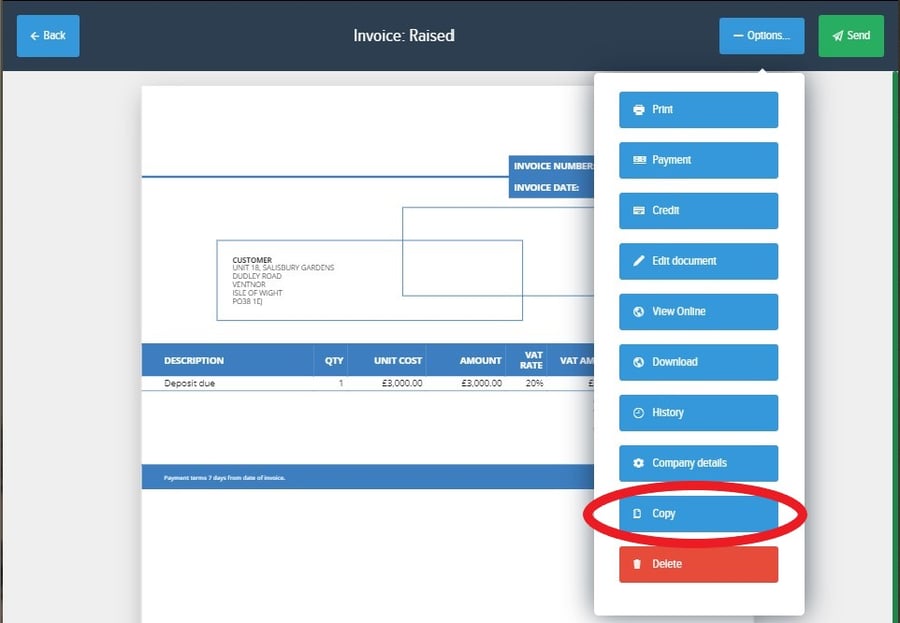Select Copy to duplicate the invoice

tap(698, 514)
